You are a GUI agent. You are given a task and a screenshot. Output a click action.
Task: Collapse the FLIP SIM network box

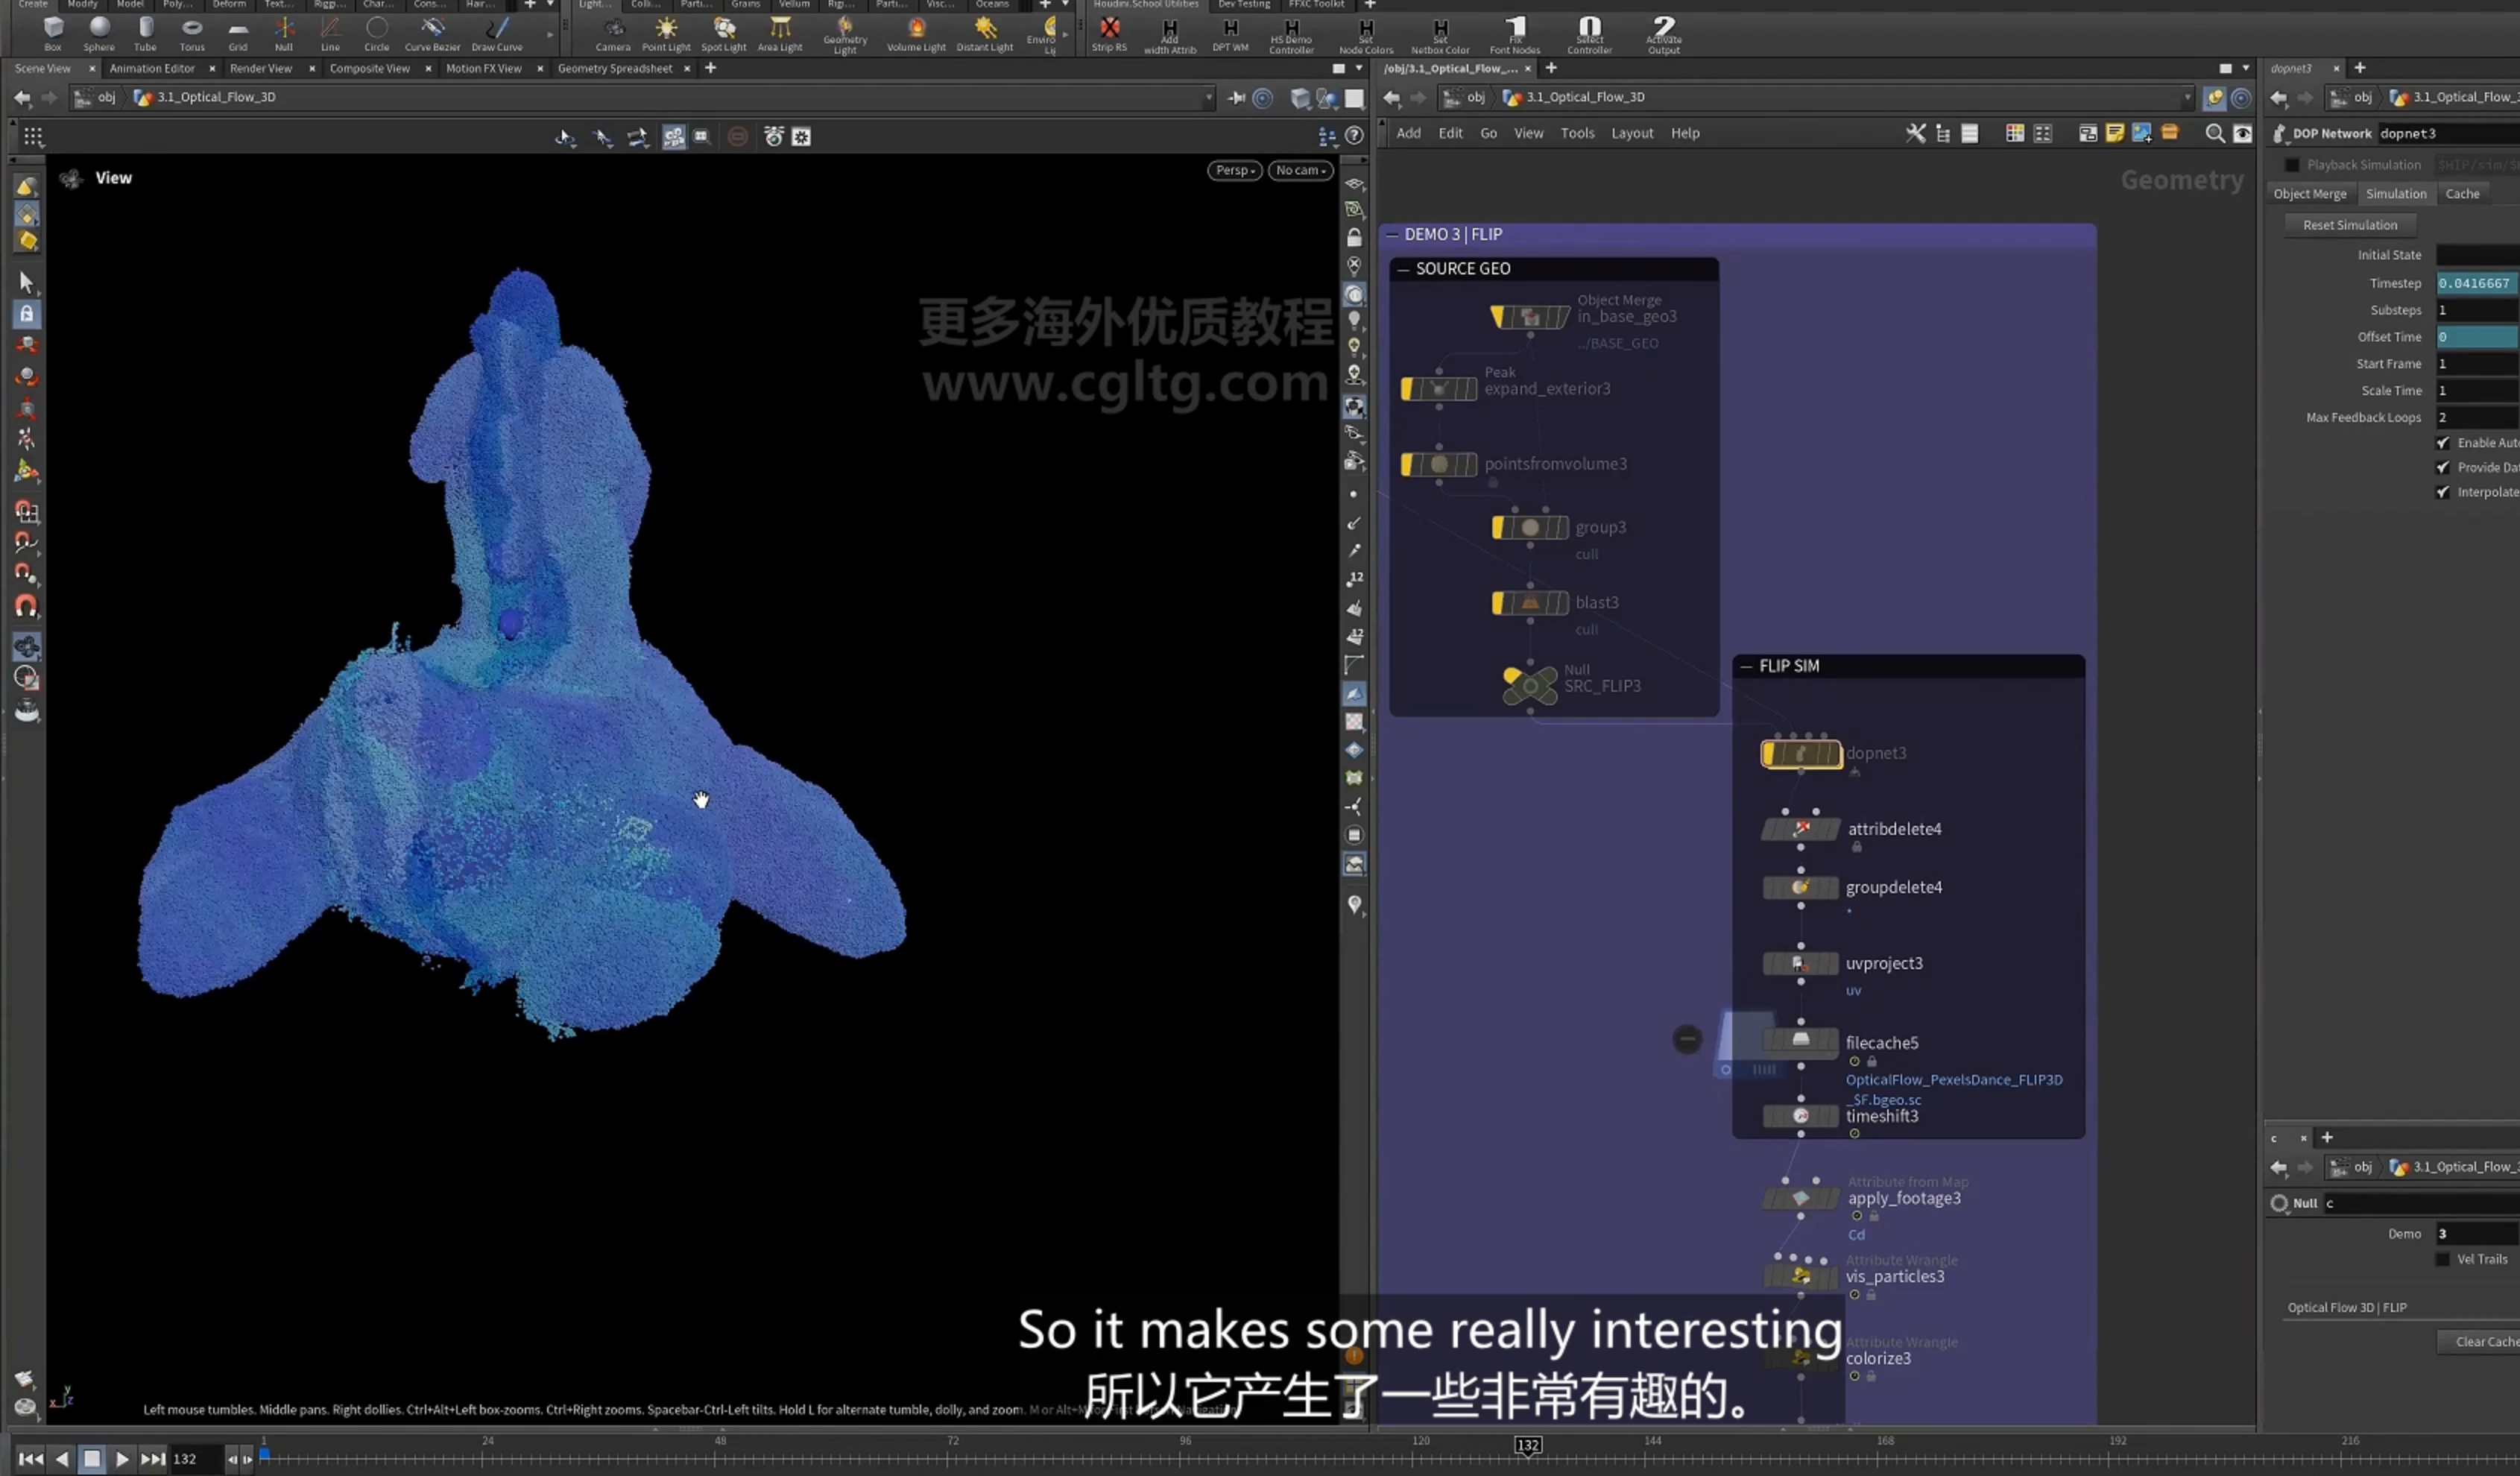coord(1746,666)
